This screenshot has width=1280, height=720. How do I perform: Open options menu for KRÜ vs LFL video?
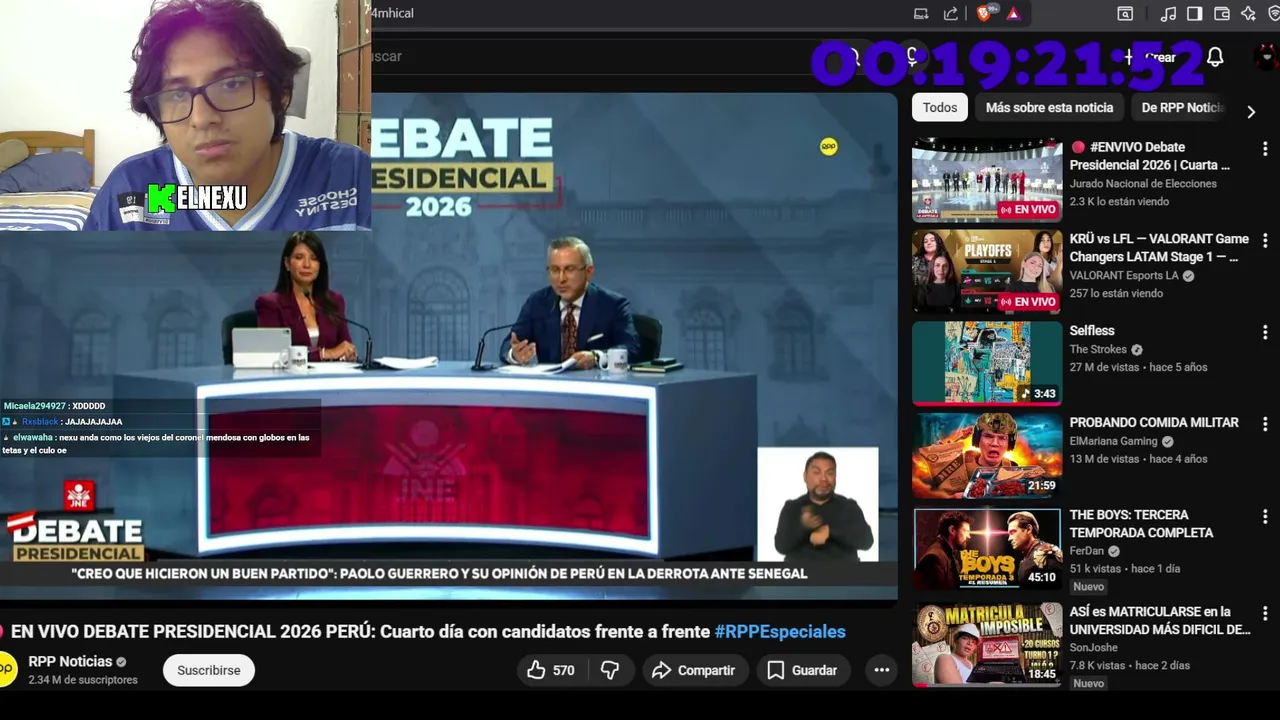1265,240
